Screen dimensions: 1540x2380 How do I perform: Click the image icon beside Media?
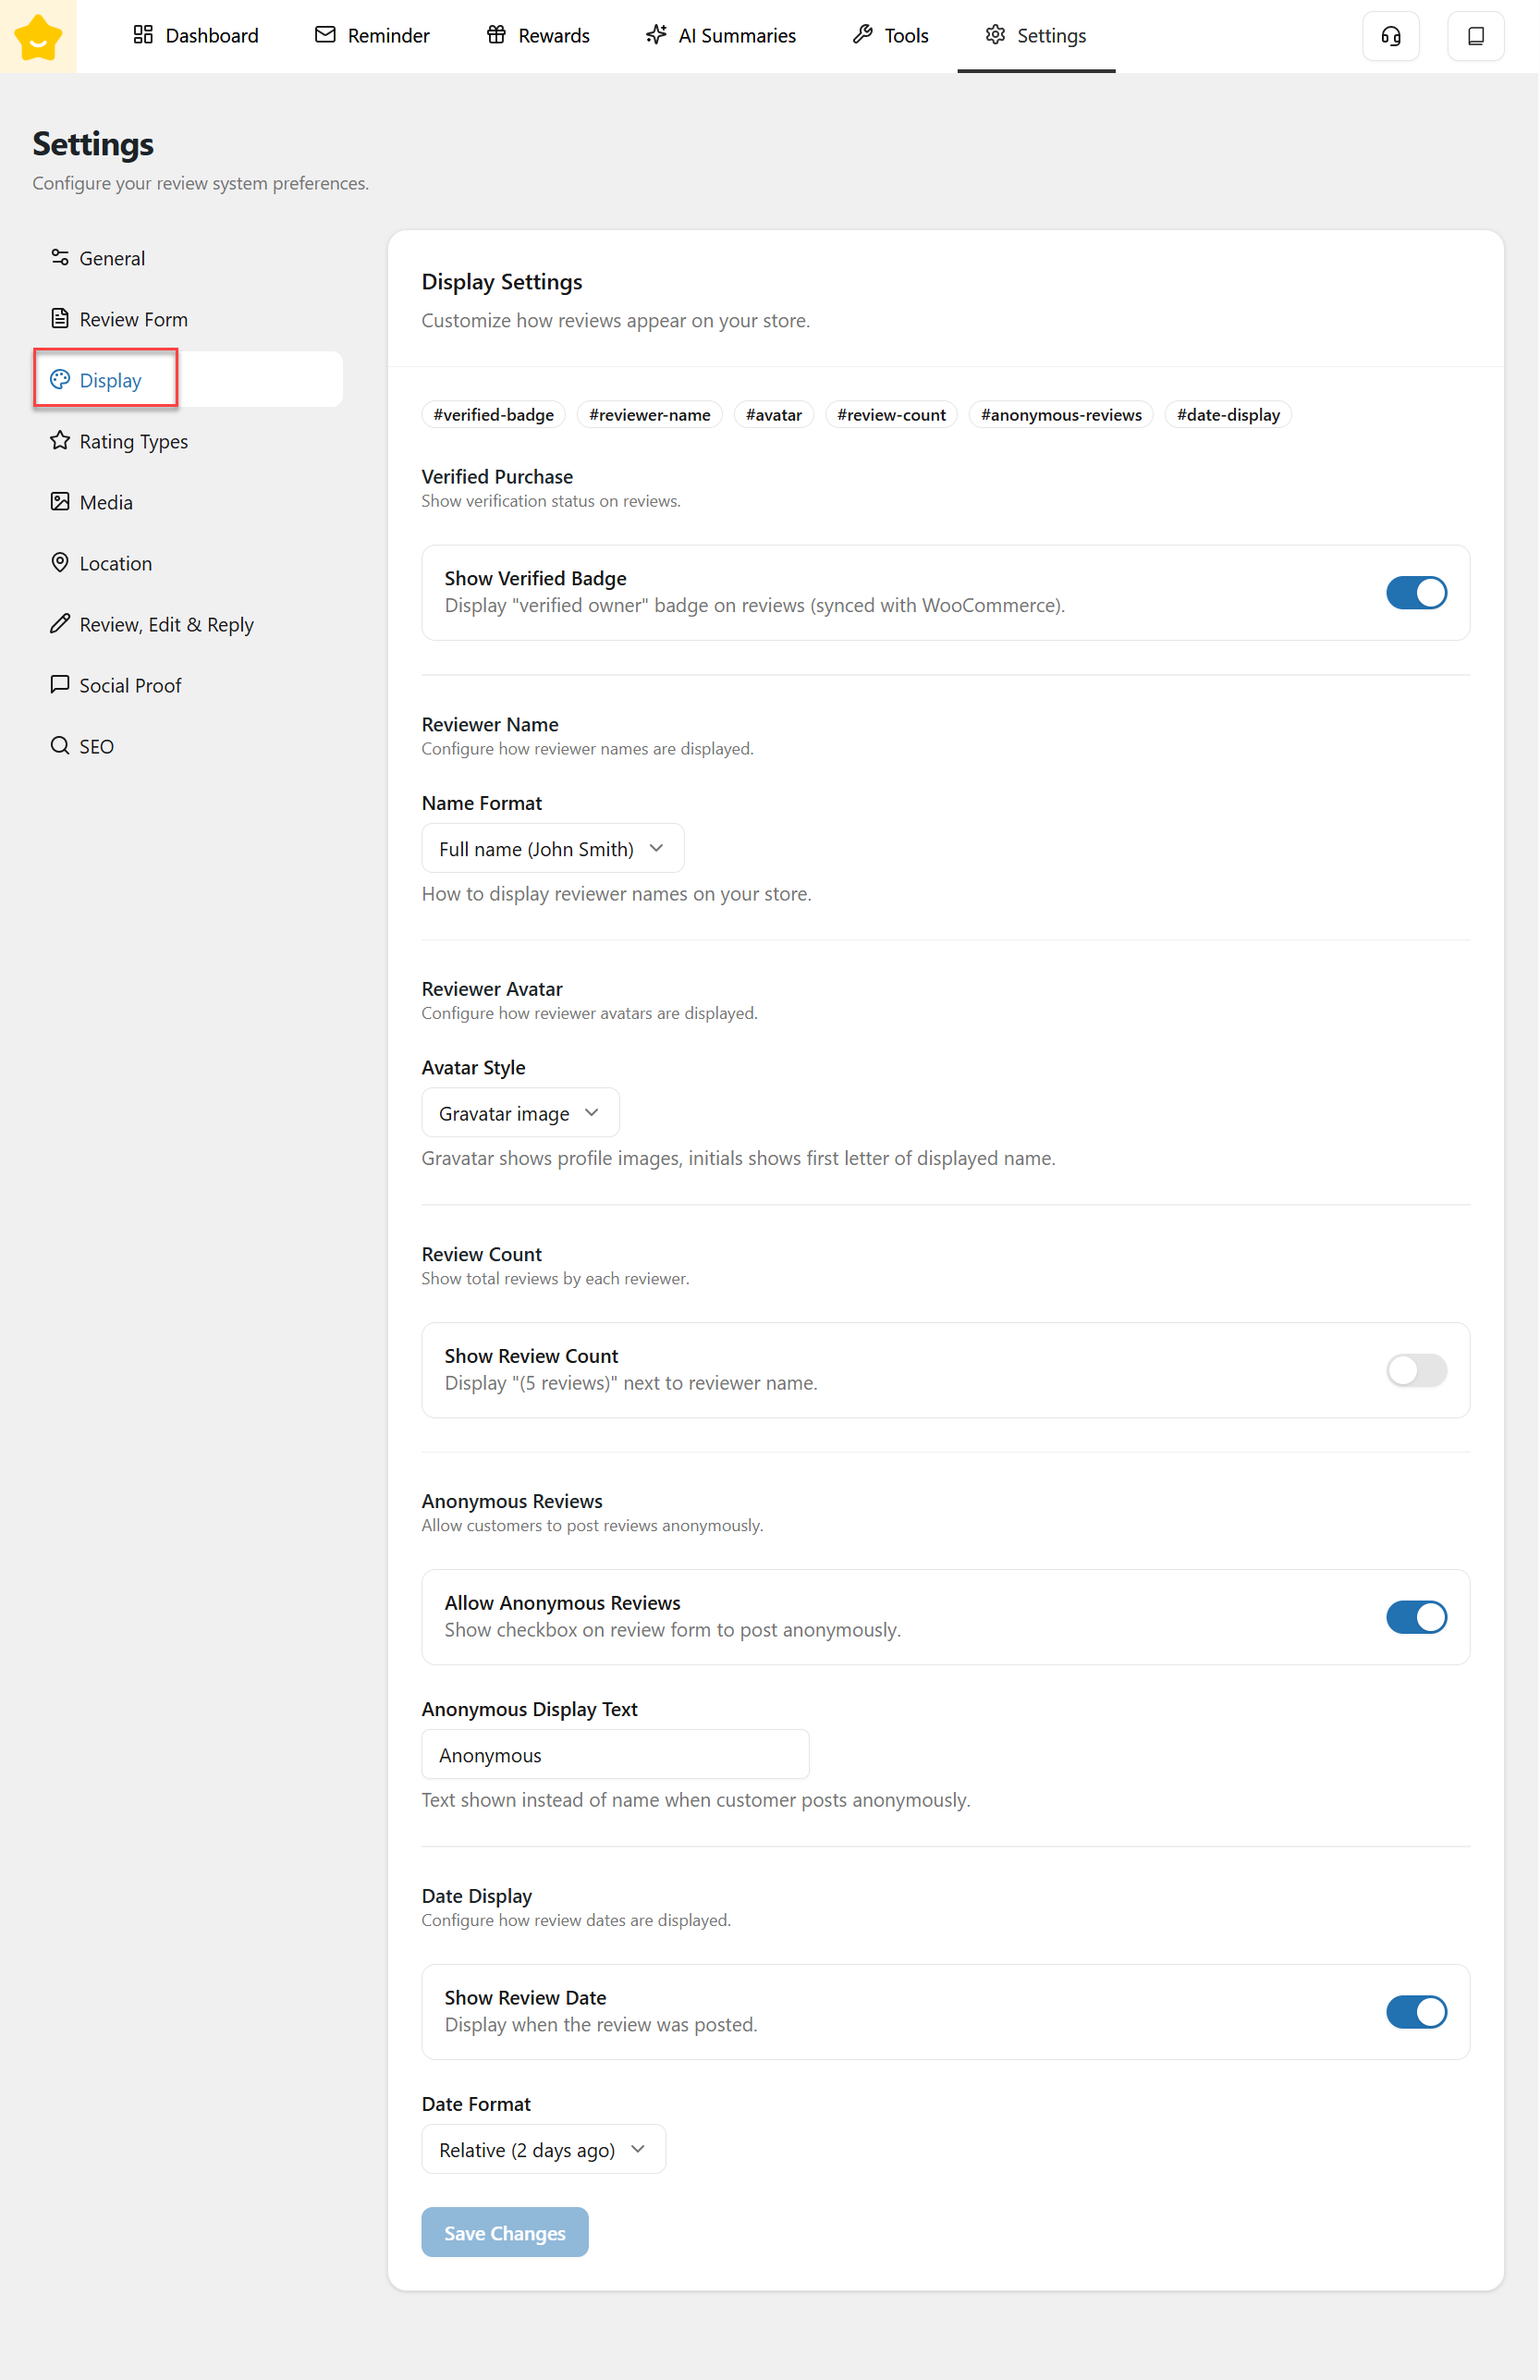pyautogui.click(x=60, y=502)
